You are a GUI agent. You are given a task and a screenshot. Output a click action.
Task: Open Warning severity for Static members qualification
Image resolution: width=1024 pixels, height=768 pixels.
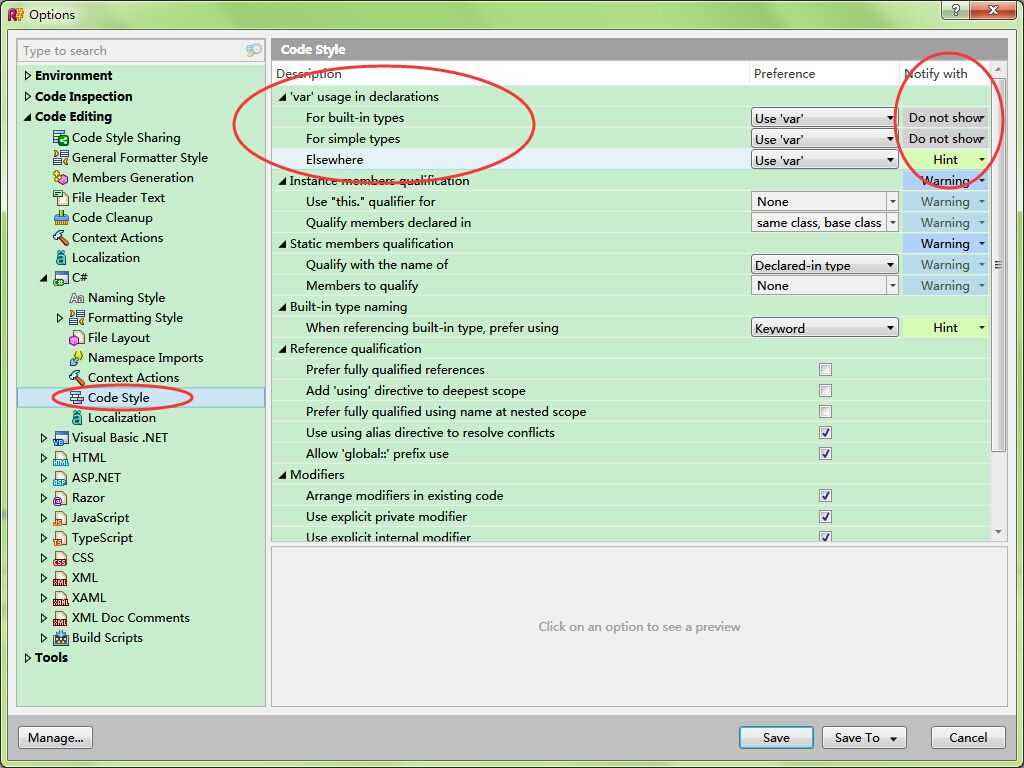946,244
